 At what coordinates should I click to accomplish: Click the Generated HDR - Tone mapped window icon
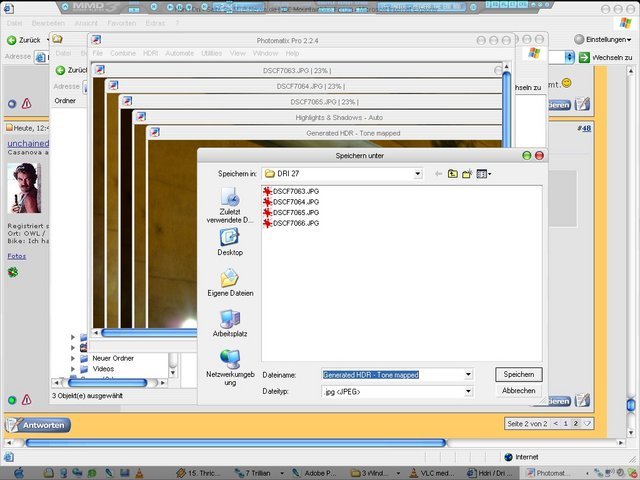pyautogui.click(x=155, y=132)
